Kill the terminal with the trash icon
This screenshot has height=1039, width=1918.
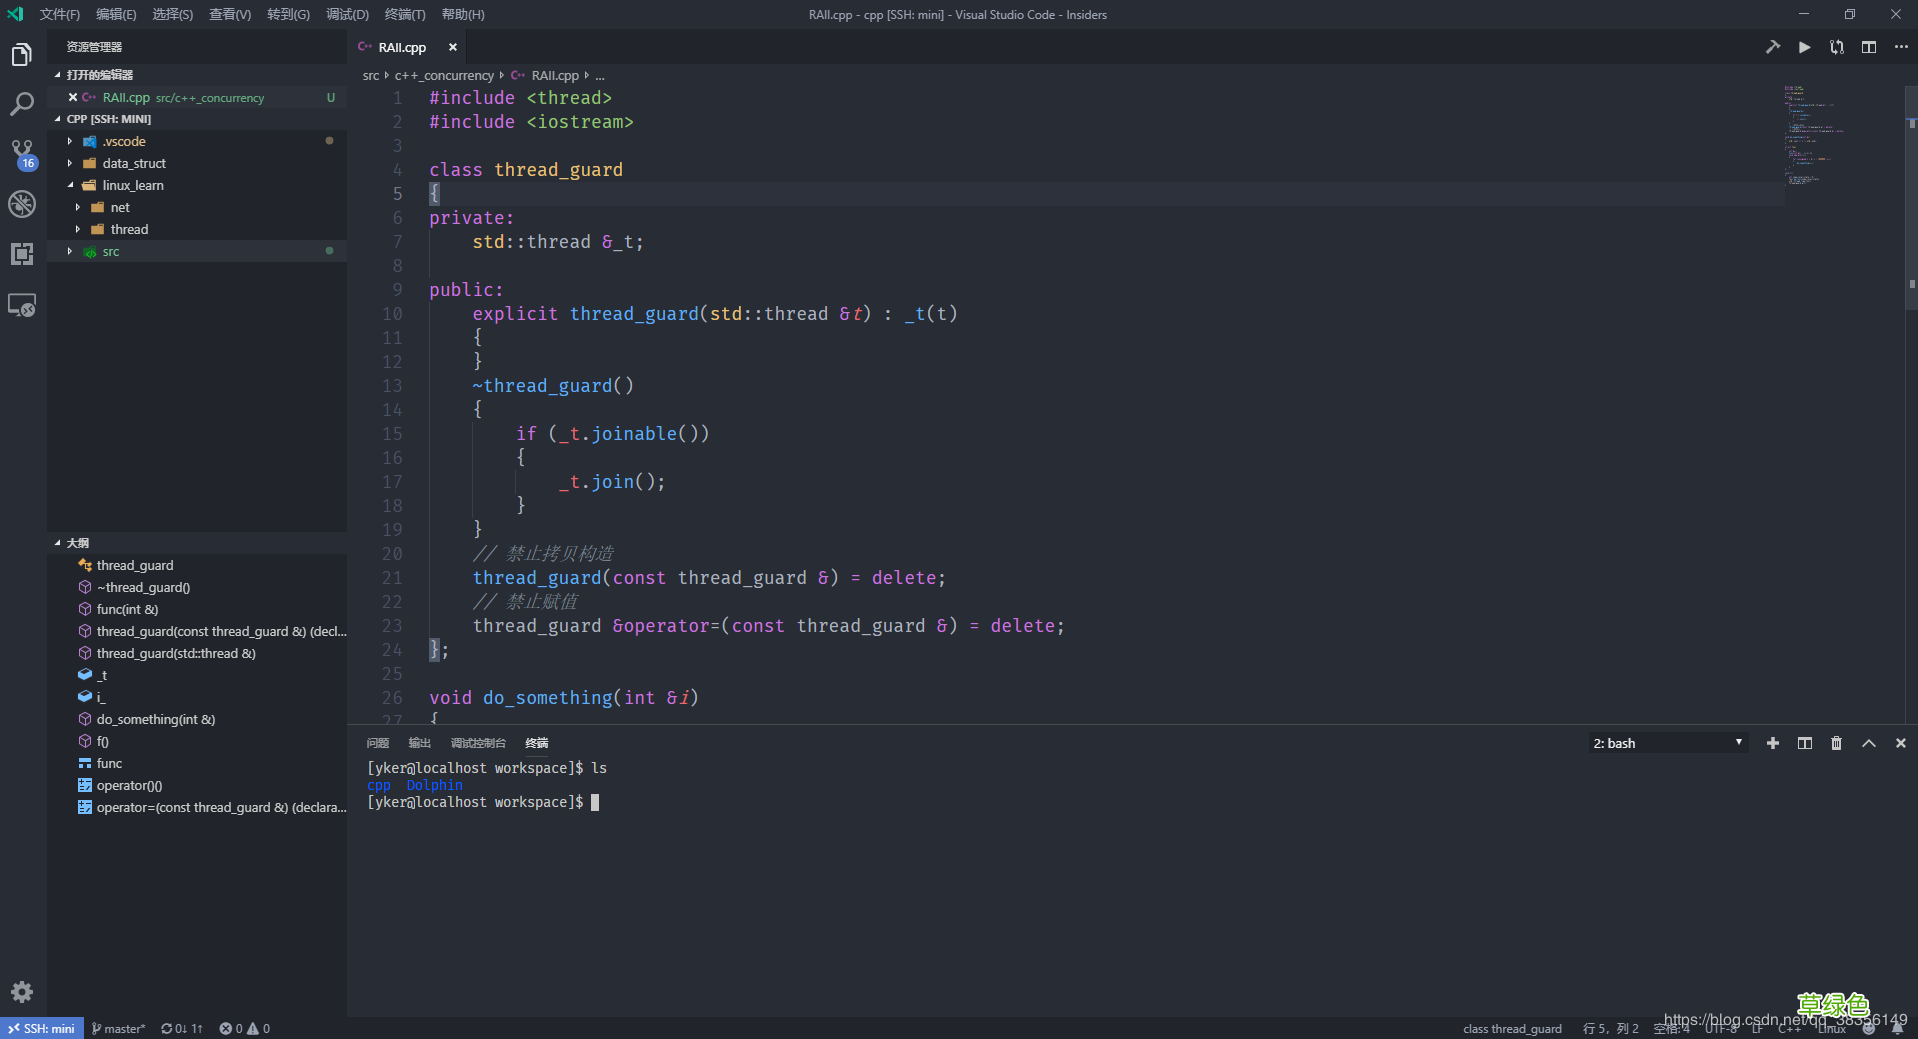[1836, 743]
